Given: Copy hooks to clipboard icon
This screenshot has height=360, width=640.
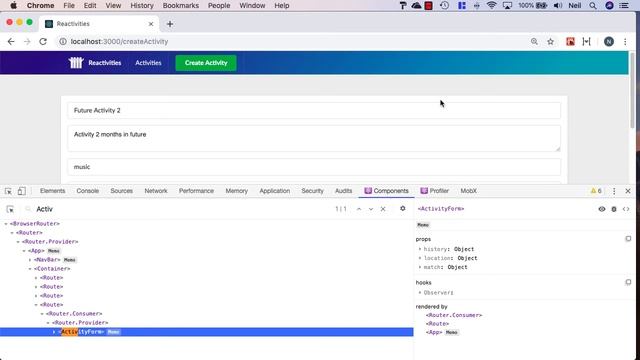Looking at the screenshot, I should point(628,282).
